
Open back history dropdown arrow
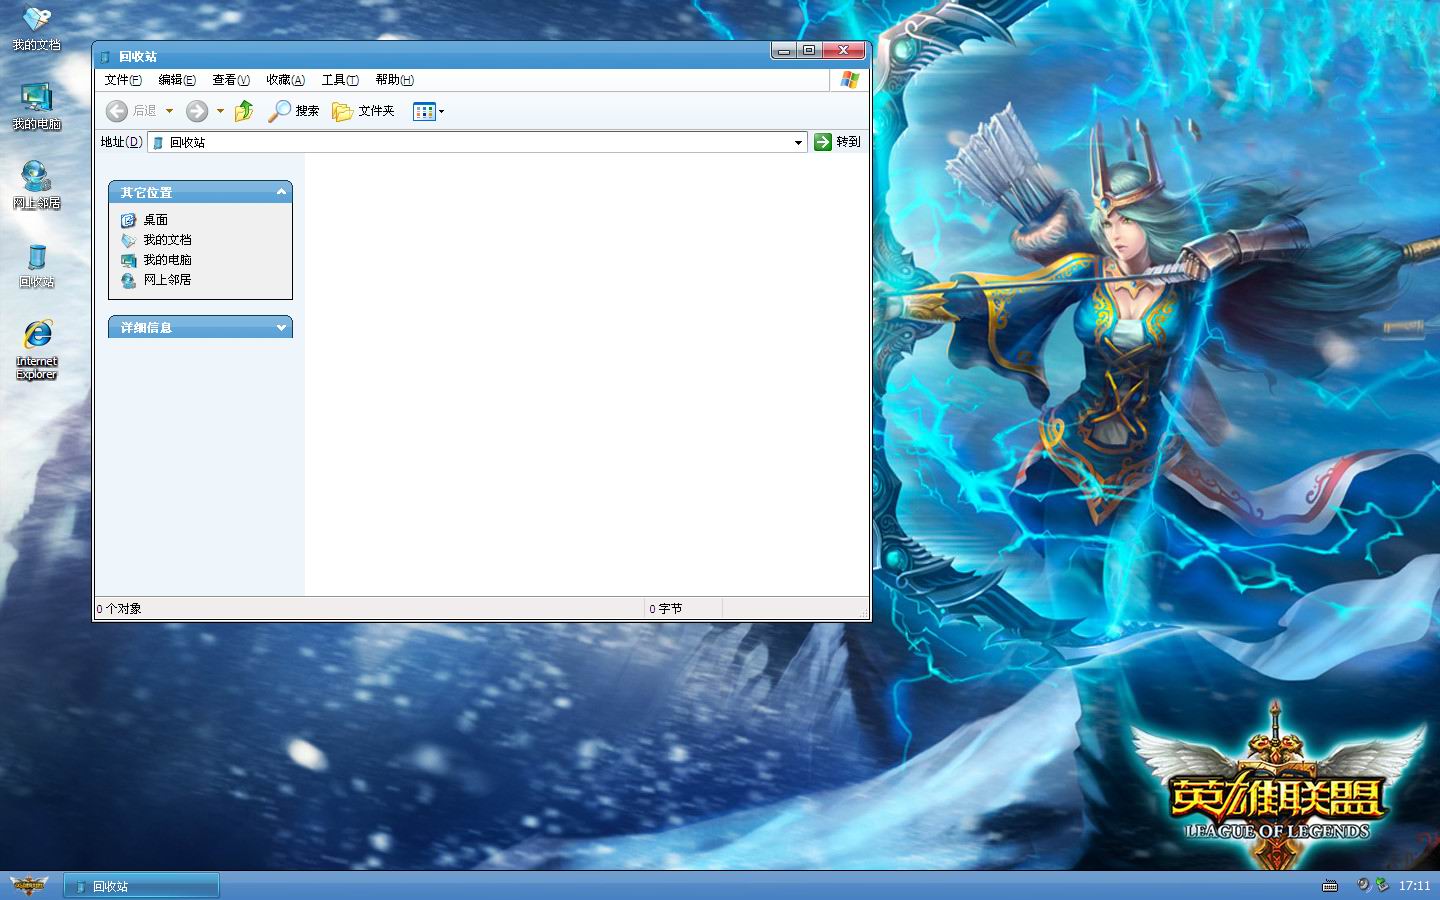(169, 111)
